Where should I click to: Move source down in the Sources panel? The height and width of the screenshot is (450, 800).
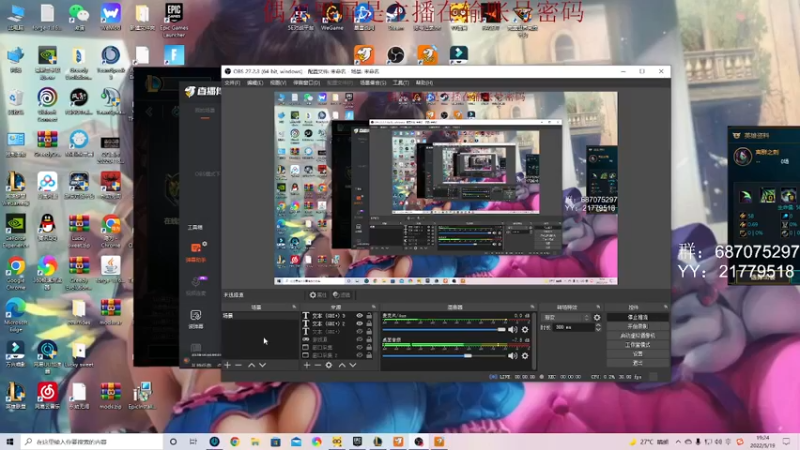(x=353, y=365)
